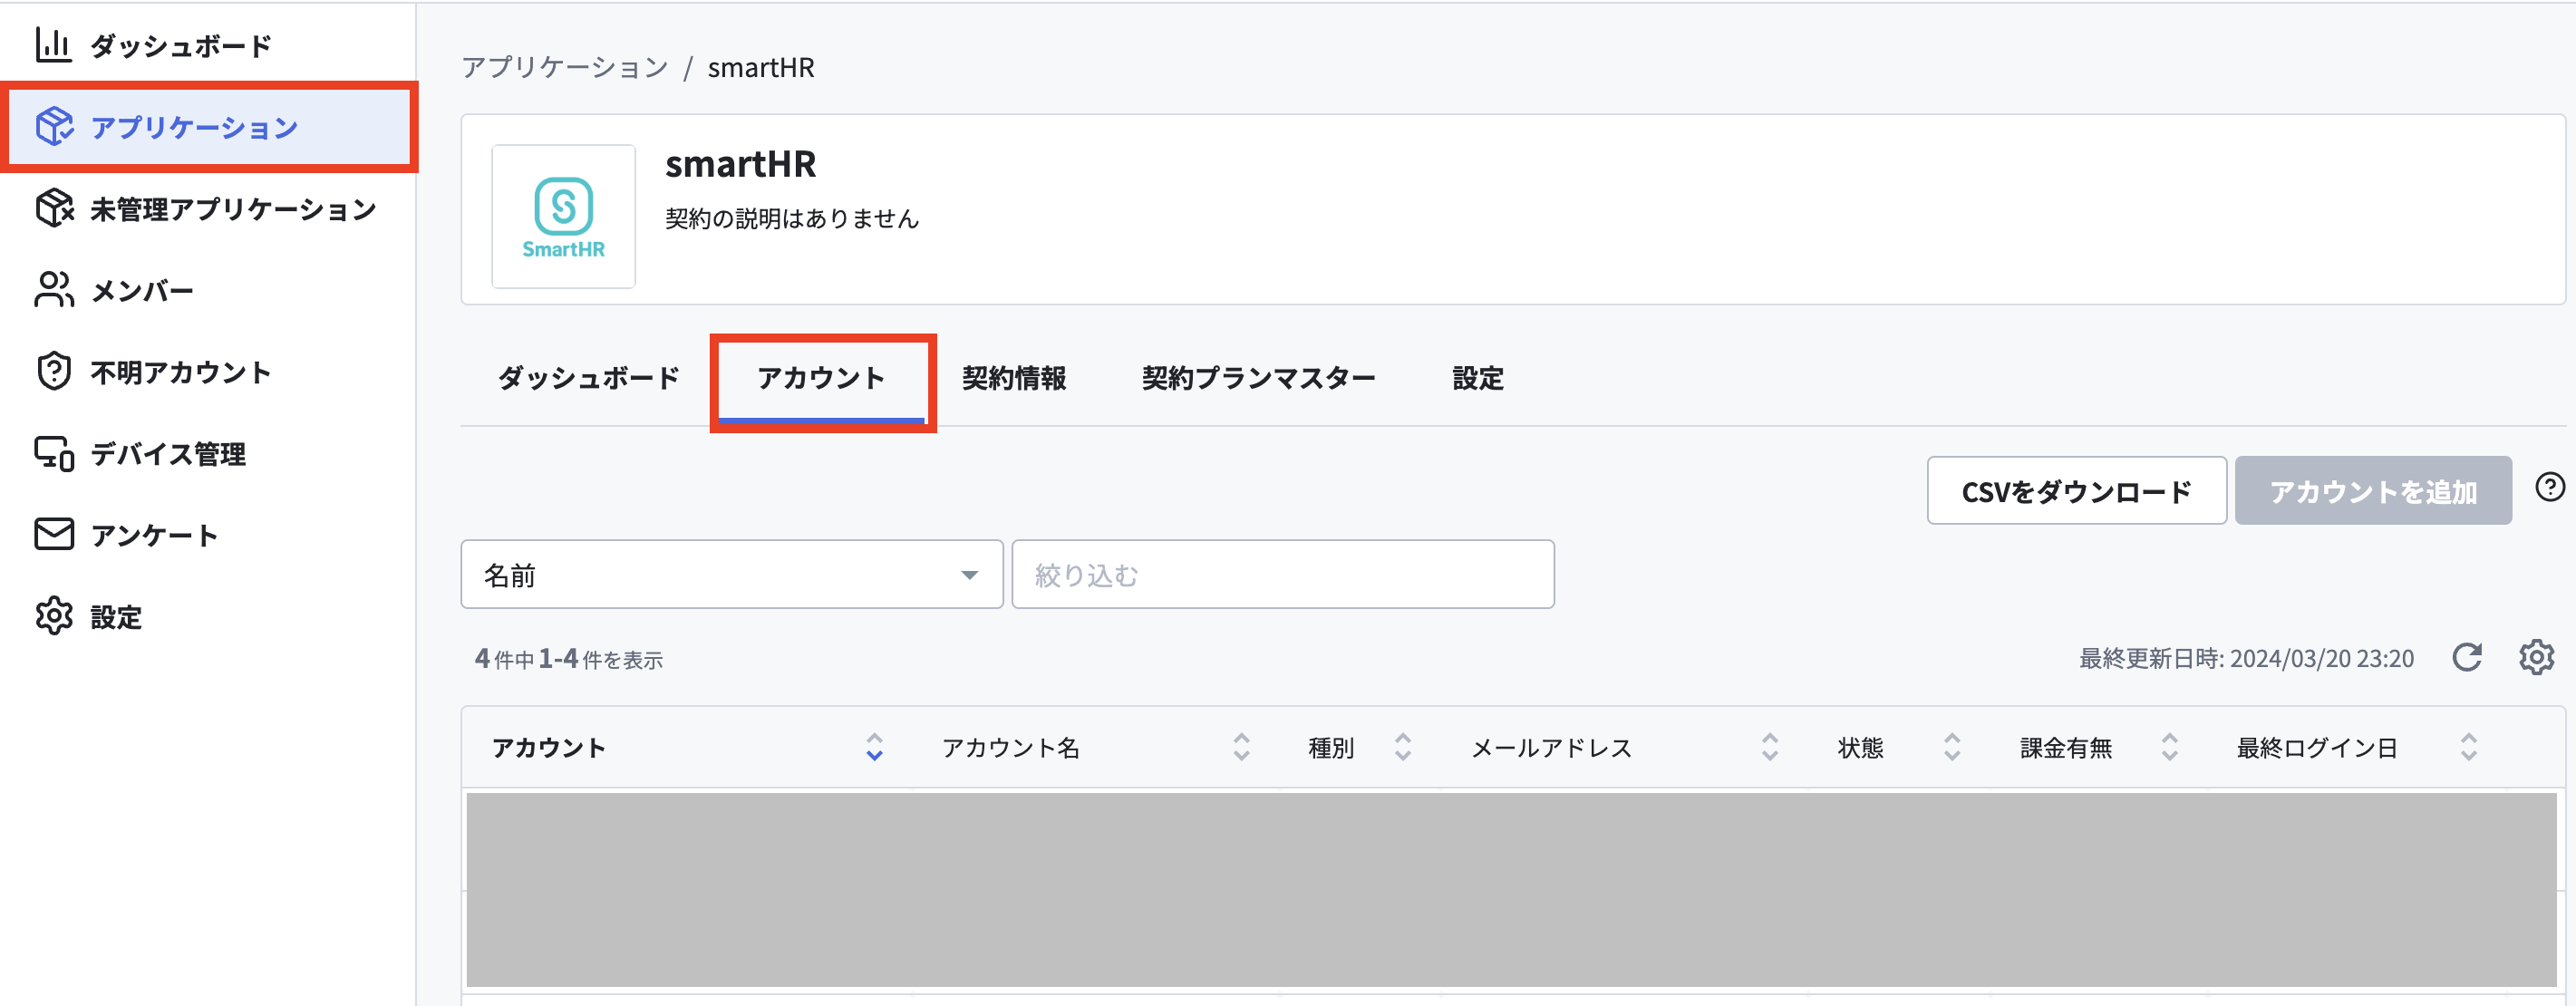The width and height of the screenshot is (2576, 1006).
Task: Sort by メールアドレス column arrows
Action: click(1770, 747)
